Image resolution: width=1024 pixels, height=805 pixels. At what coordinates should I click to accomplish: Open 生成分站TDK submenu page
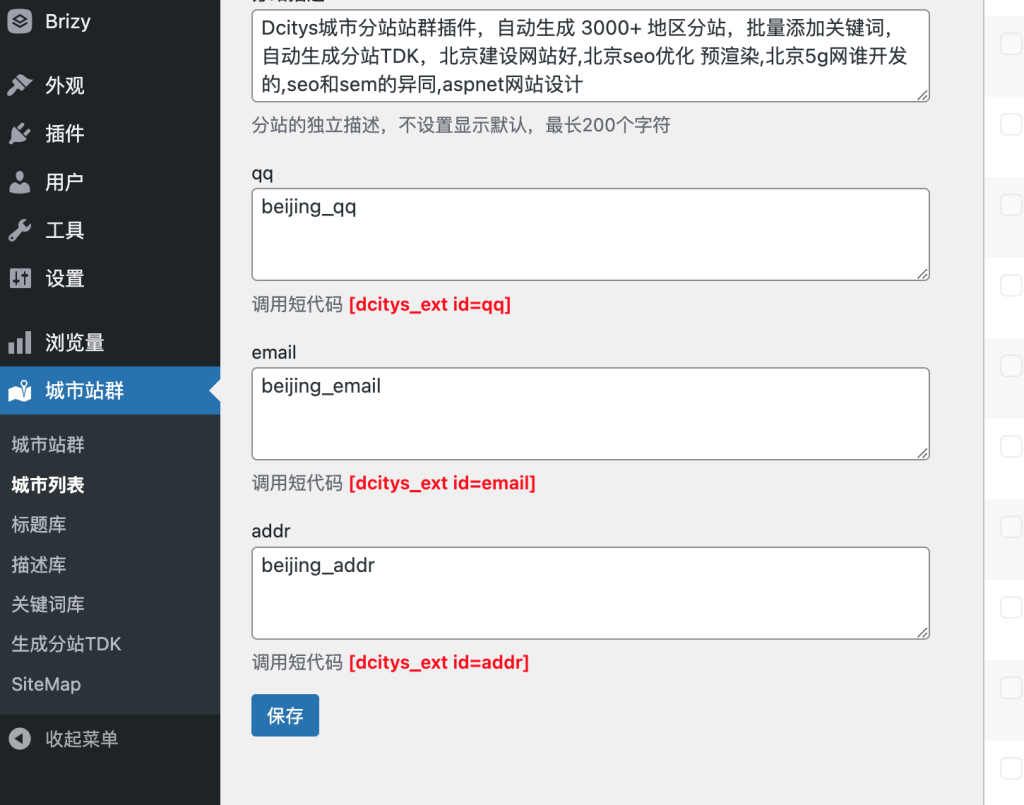point(66,645)
